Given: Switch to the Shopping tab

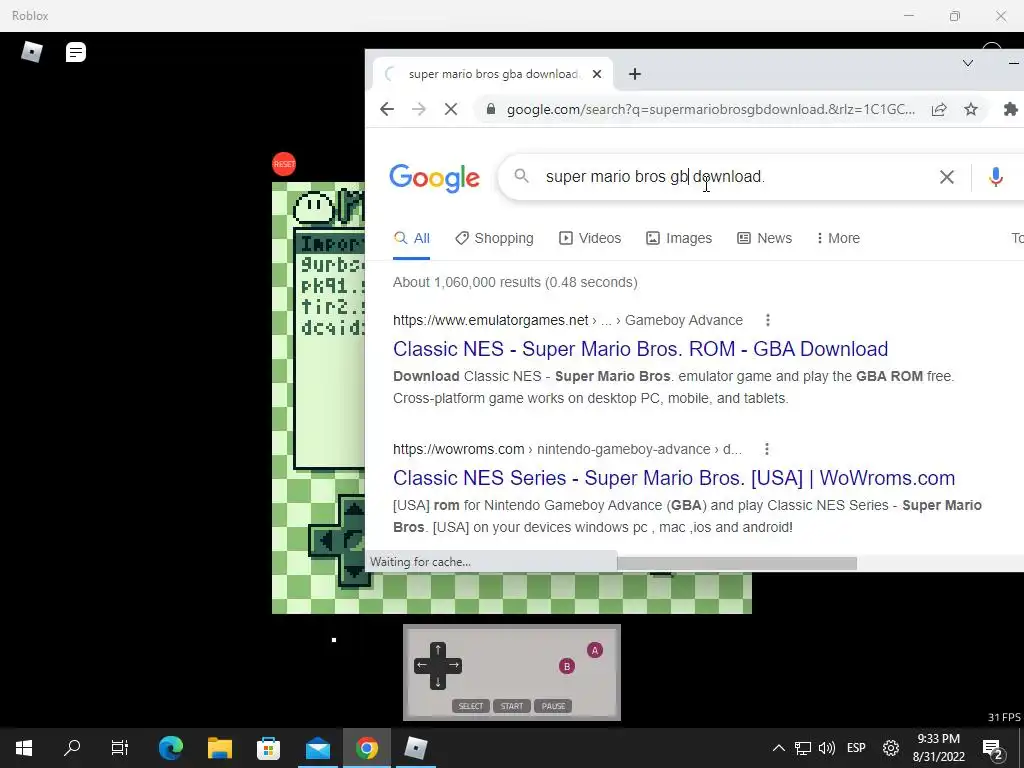Looking at the screenshot, I should (x=494, y=238).
